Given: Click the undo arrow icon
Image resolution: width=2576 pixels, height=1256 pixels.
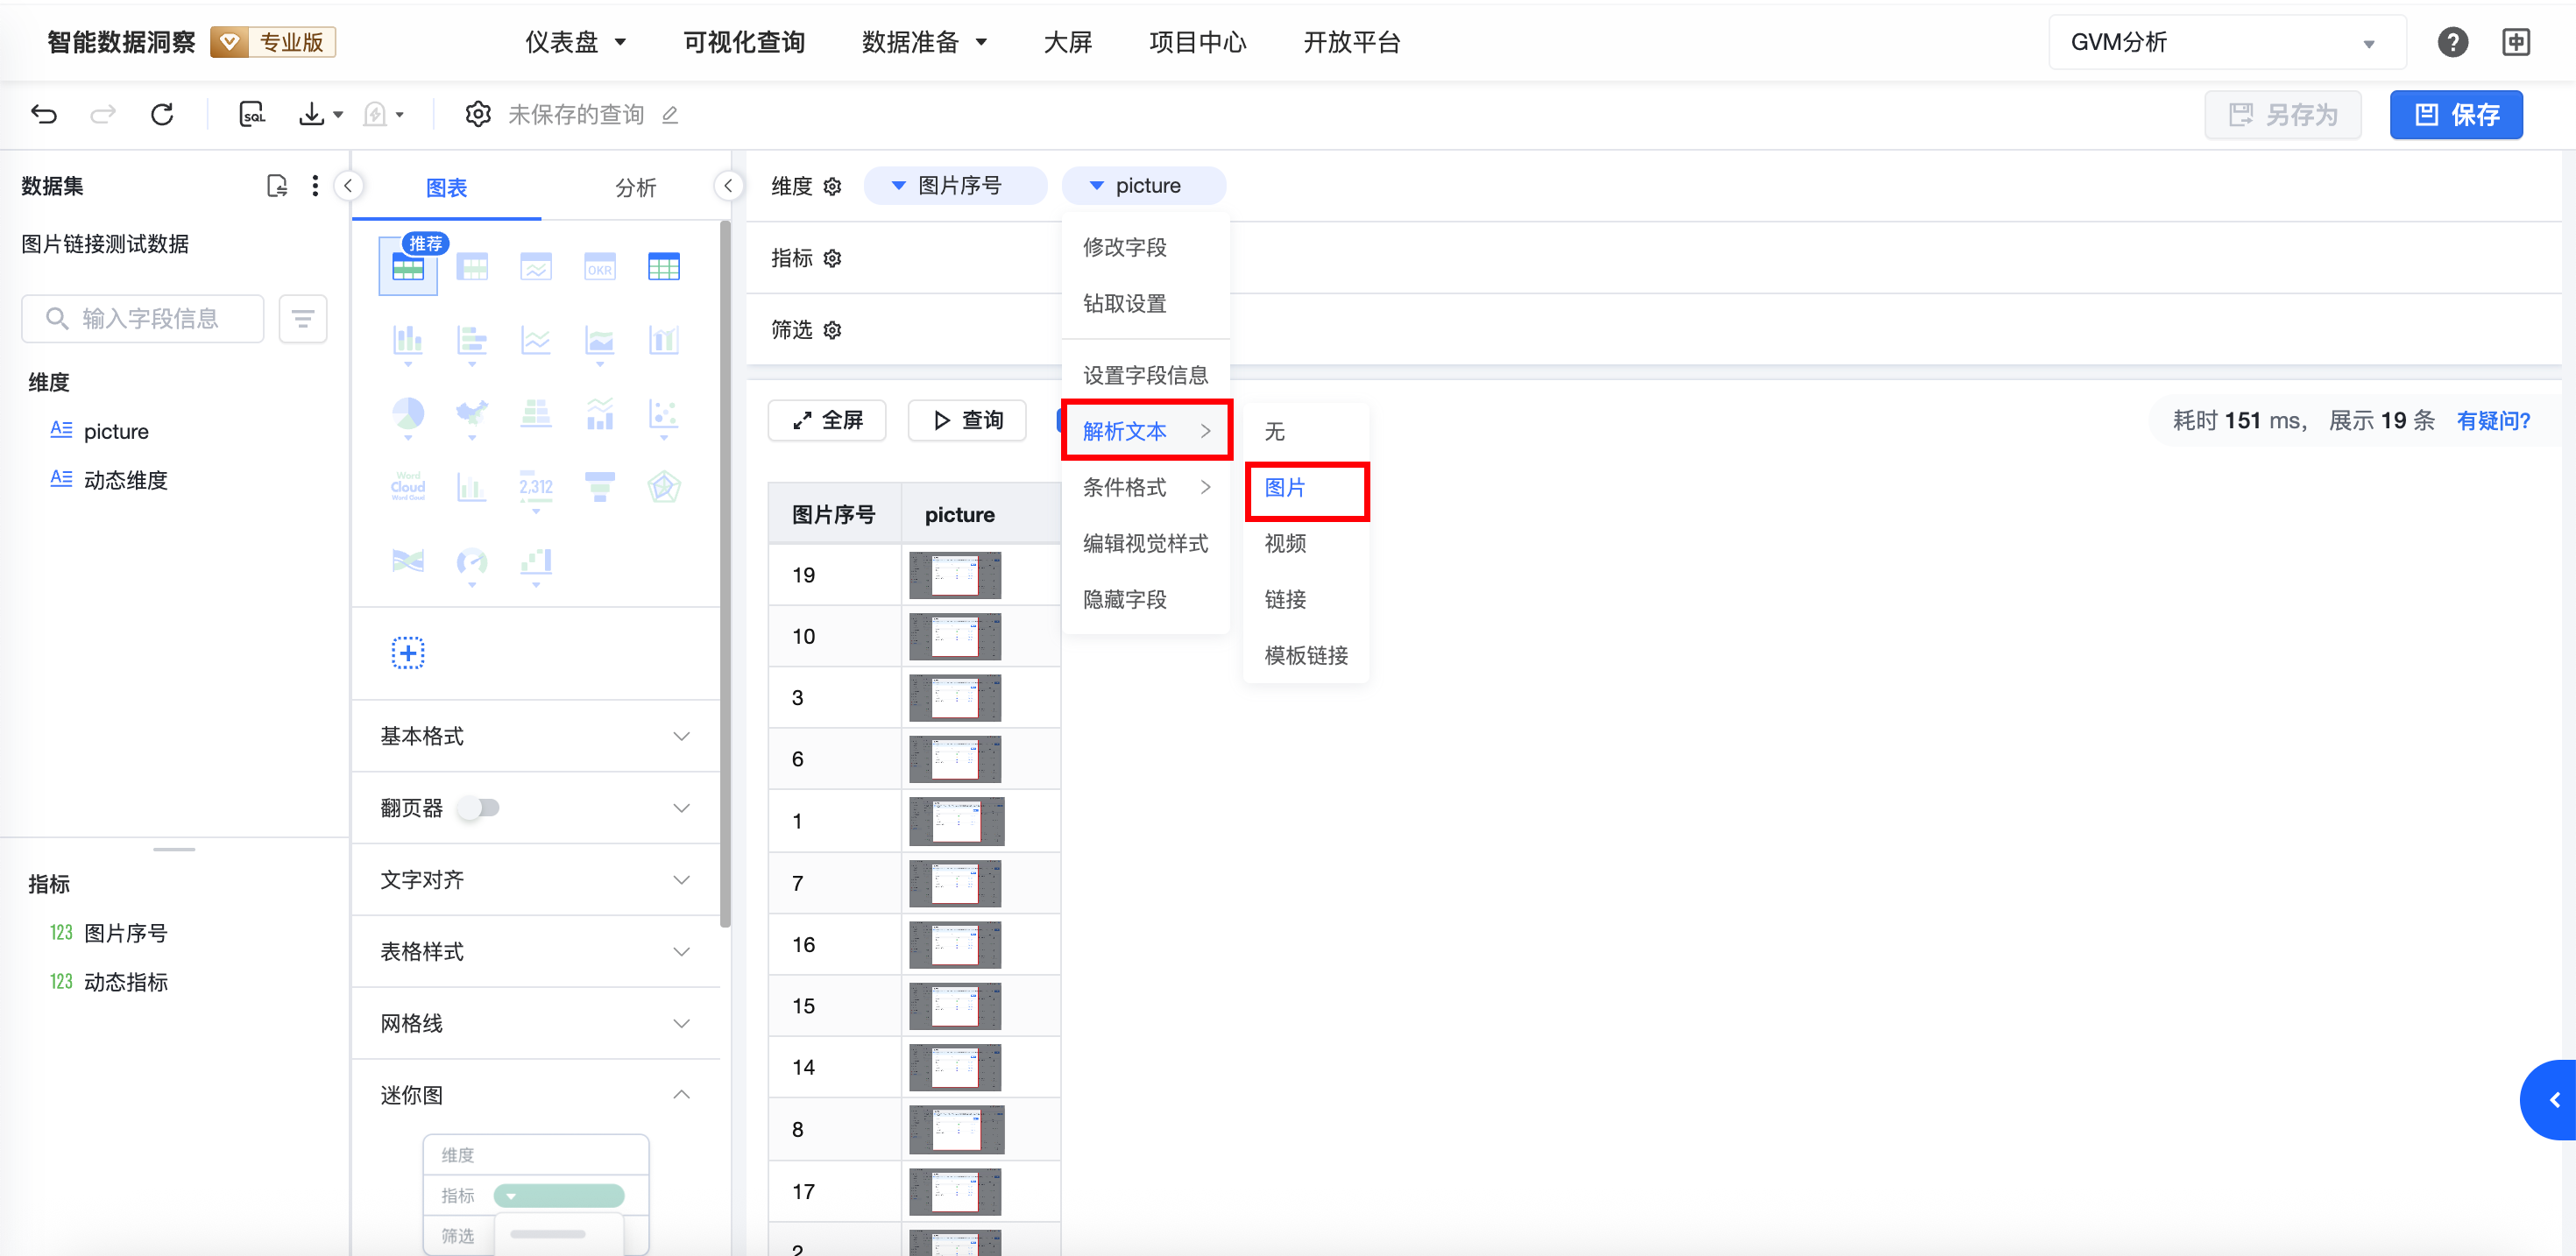Looking at the screenshot, I should [44, 114].
